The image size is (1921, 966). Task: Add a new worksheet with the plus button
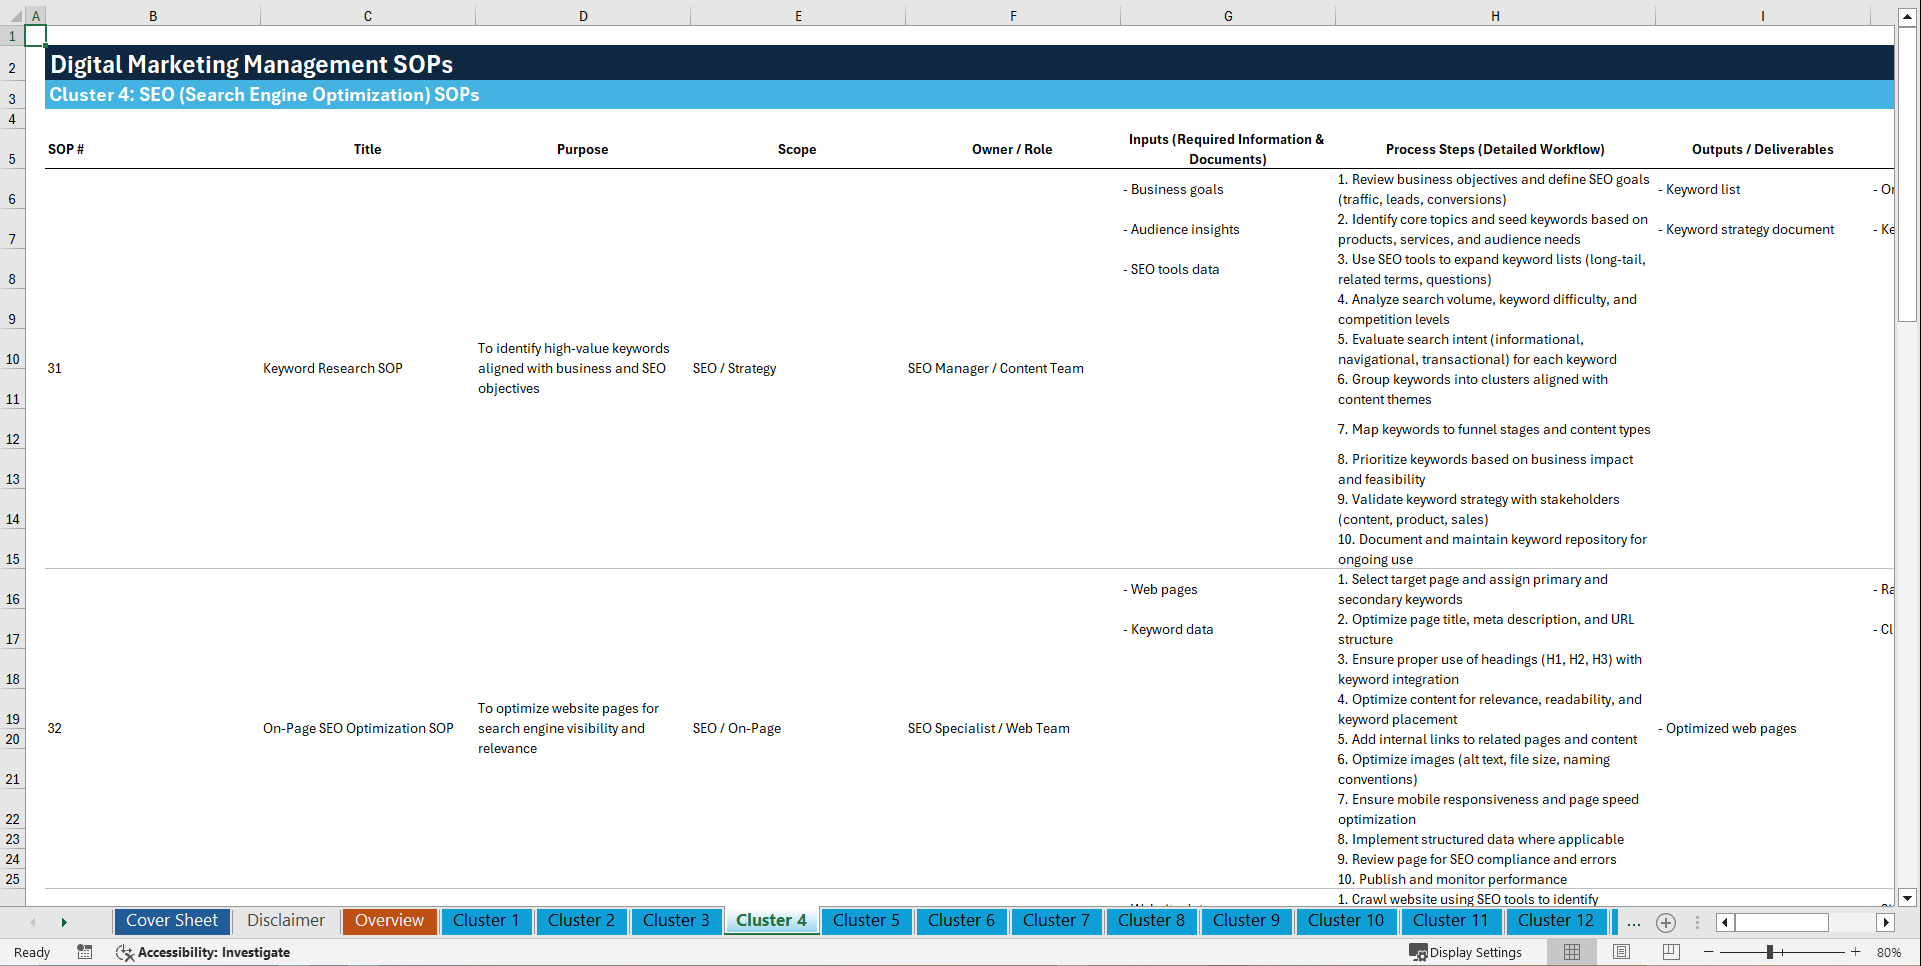pos(1666,922)
